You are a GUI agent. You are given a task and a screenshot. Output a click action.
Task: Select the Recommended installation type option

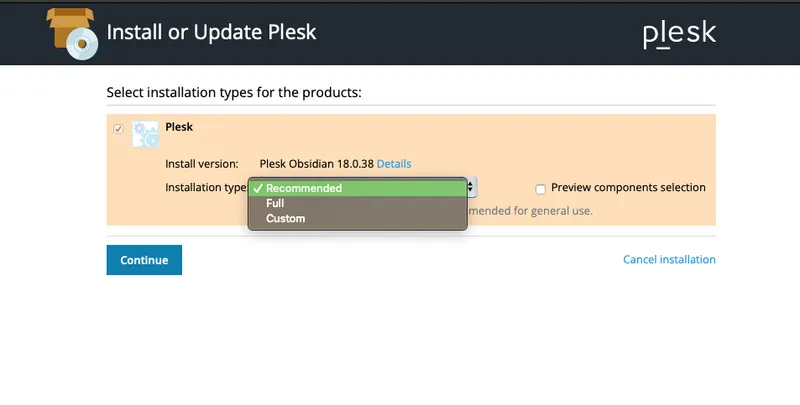tap(303, 188)
